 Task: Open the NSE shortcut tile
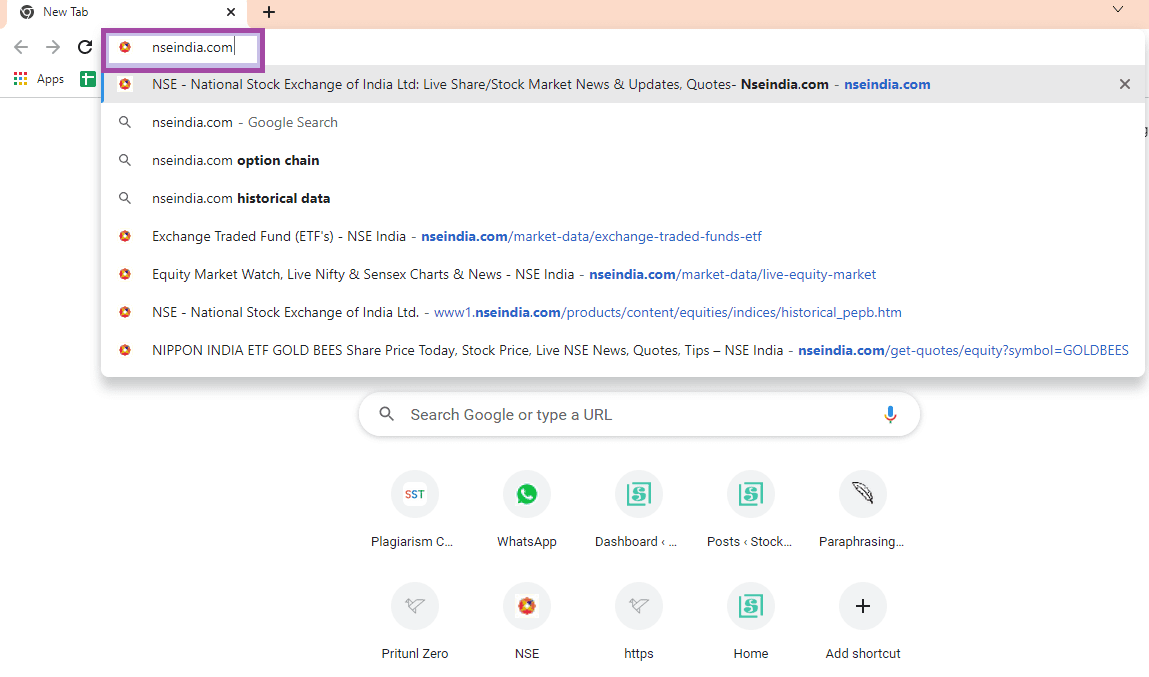click(526, 622)
